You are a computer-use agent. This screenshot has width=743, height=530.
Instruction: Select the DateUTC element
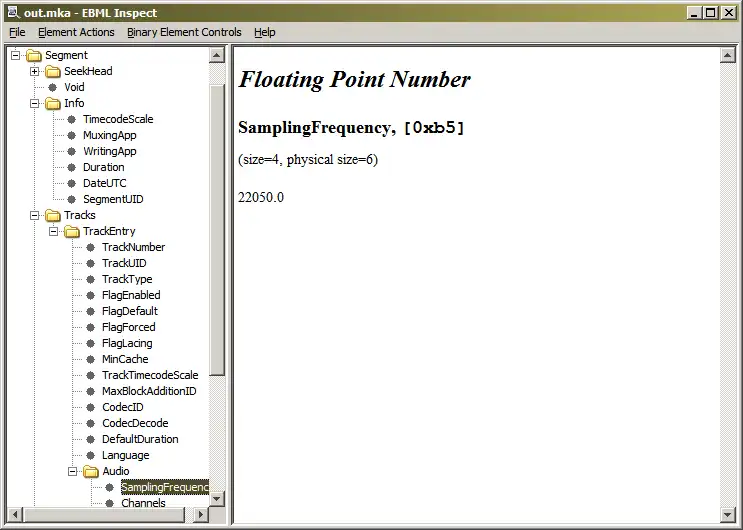click(x=105, y=183)
